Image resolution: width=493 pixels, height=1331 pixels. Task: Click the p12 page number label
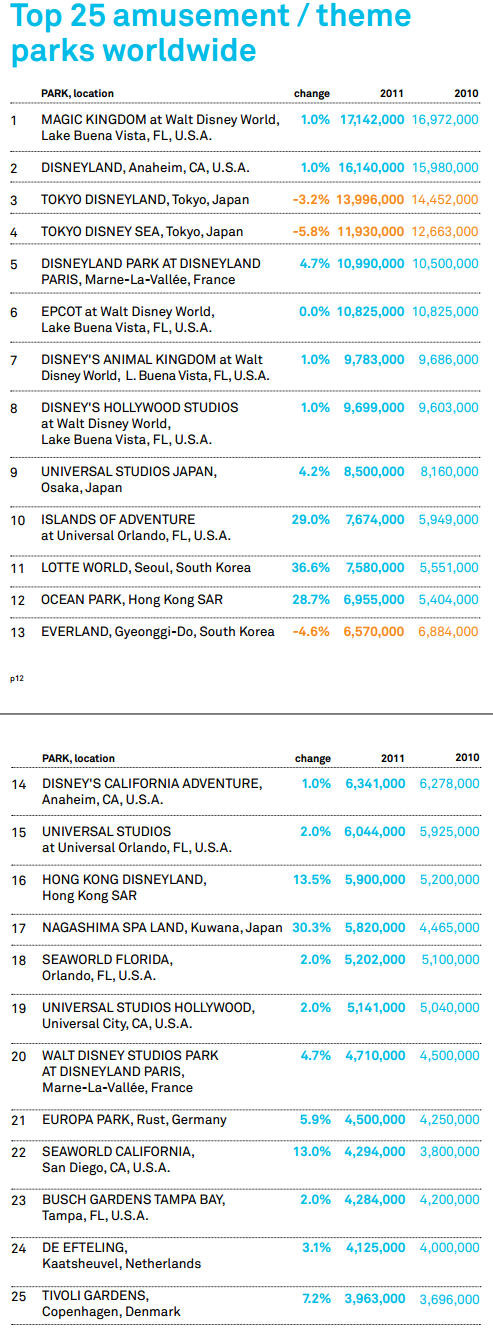click(16, 679)
